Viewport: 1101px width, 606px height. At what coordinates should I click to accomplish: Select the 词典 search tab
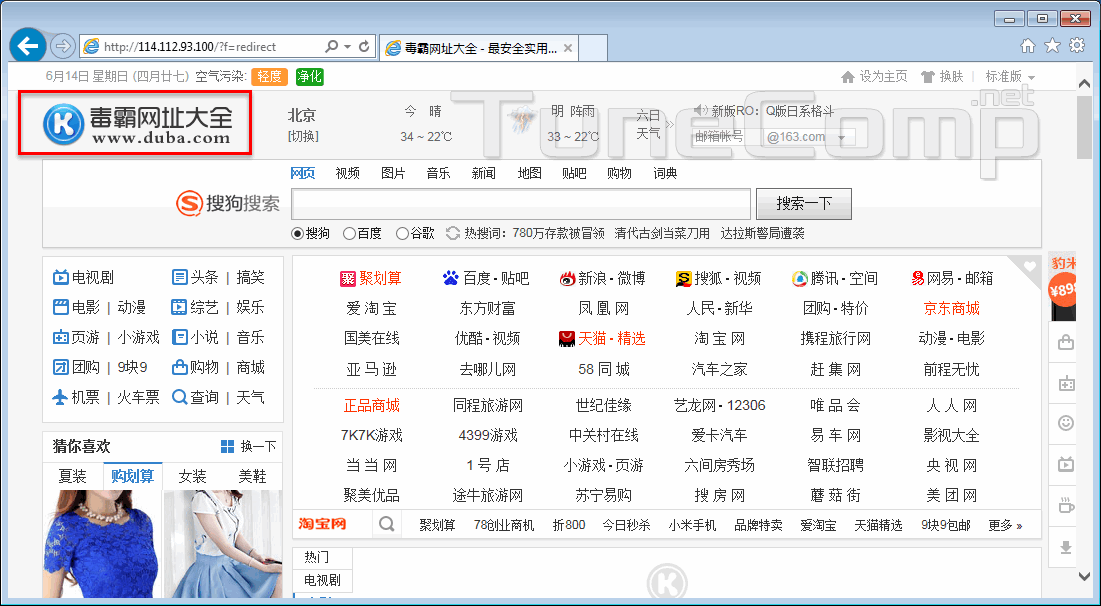(x=665, y=173)
